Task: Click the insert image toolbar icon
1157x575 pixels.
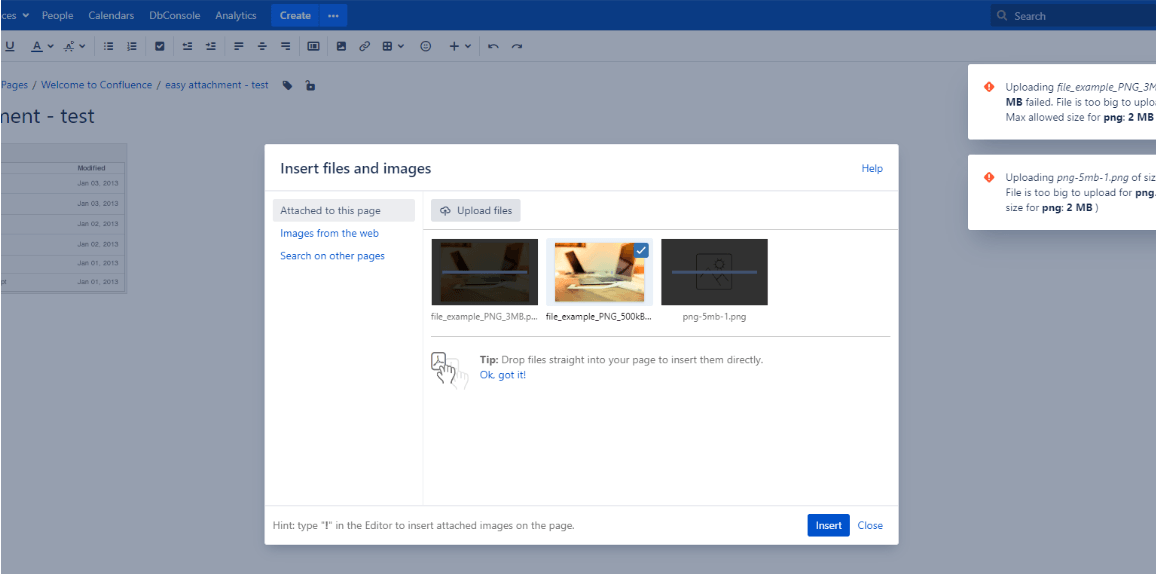Action: (341, 46)
